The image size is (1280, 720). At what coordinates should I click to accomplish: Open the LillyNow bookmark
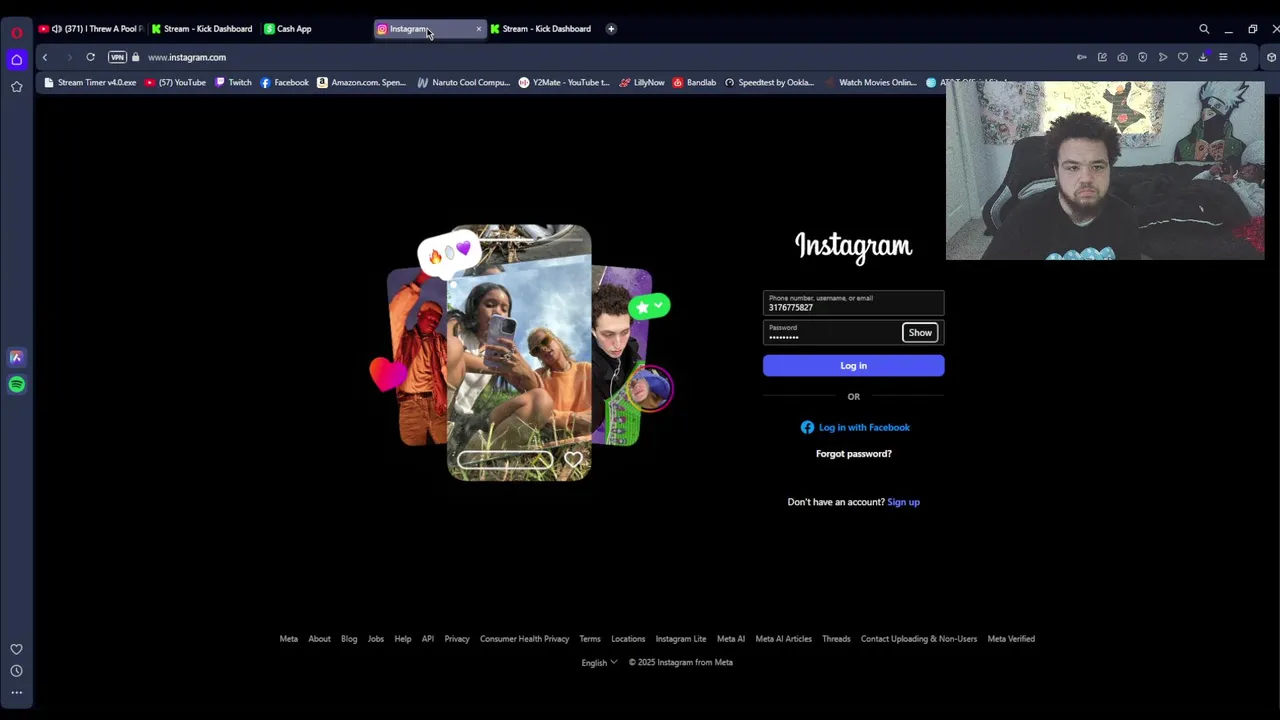tap(642, 83)
